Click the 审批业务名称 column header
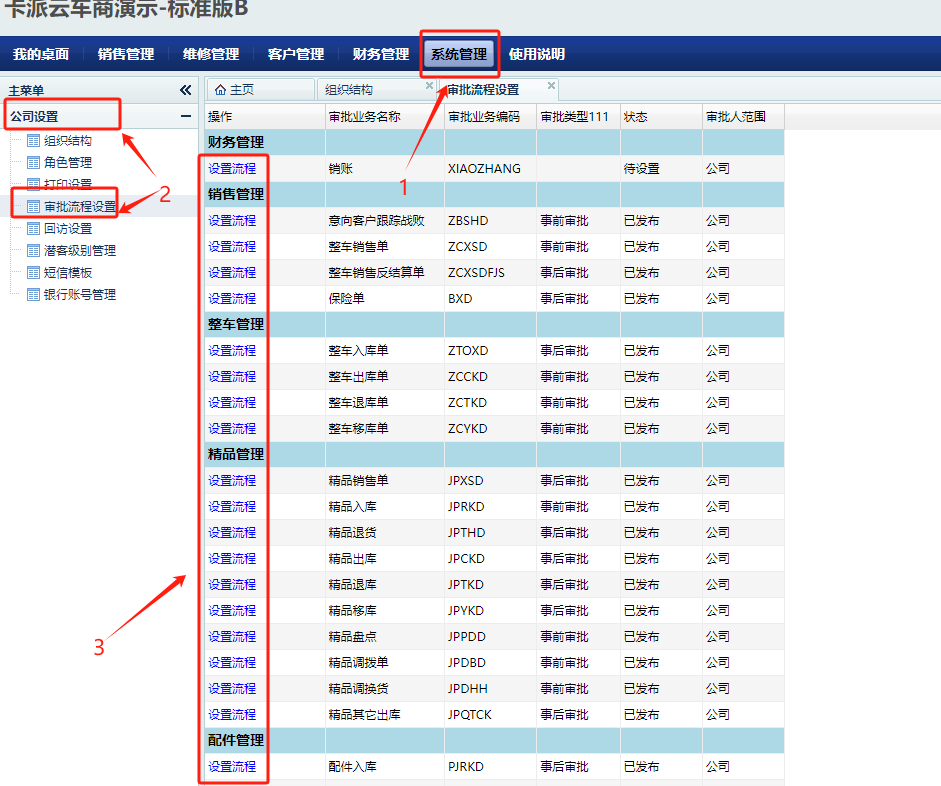 364,117
